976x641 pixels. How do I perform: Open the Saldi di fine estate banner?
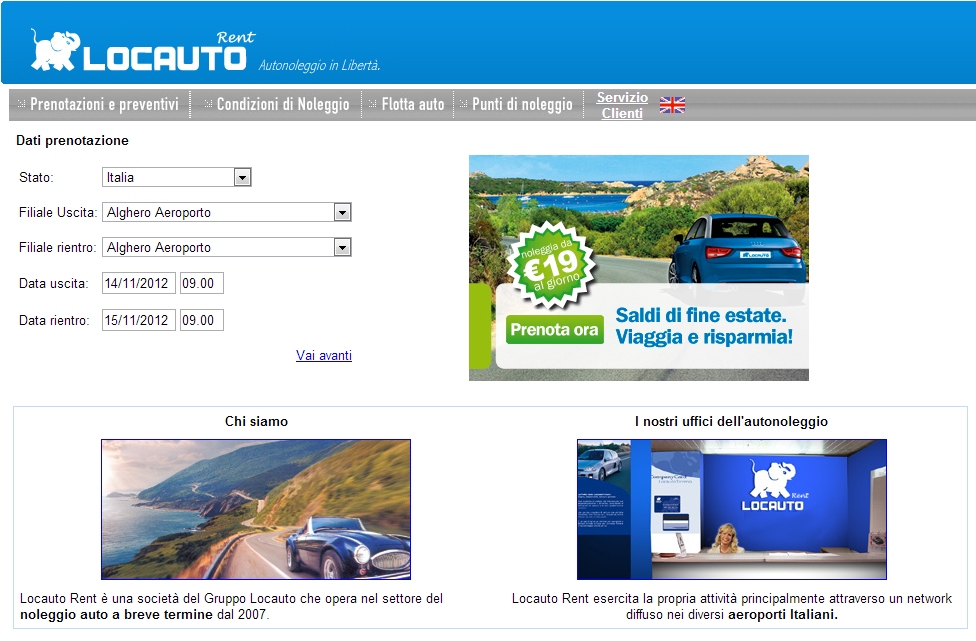point(639,268)
